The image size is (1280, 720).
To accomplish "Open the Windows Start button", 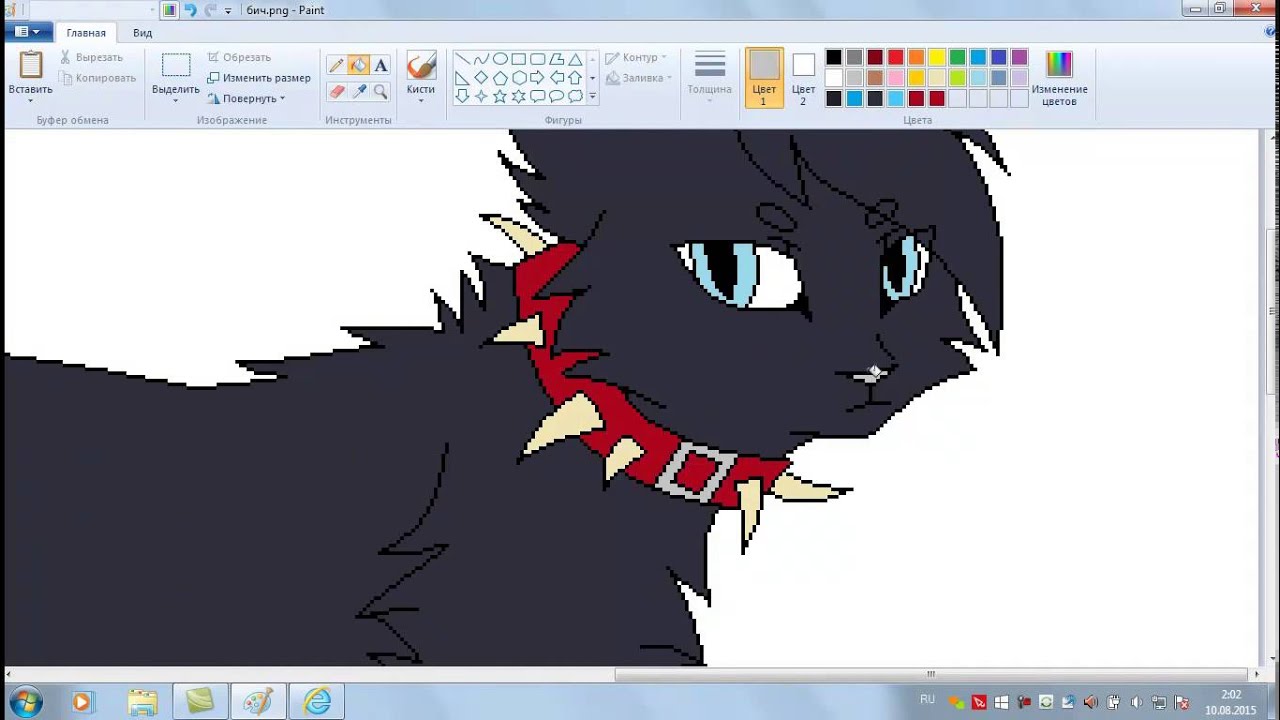I will [25, 702].
